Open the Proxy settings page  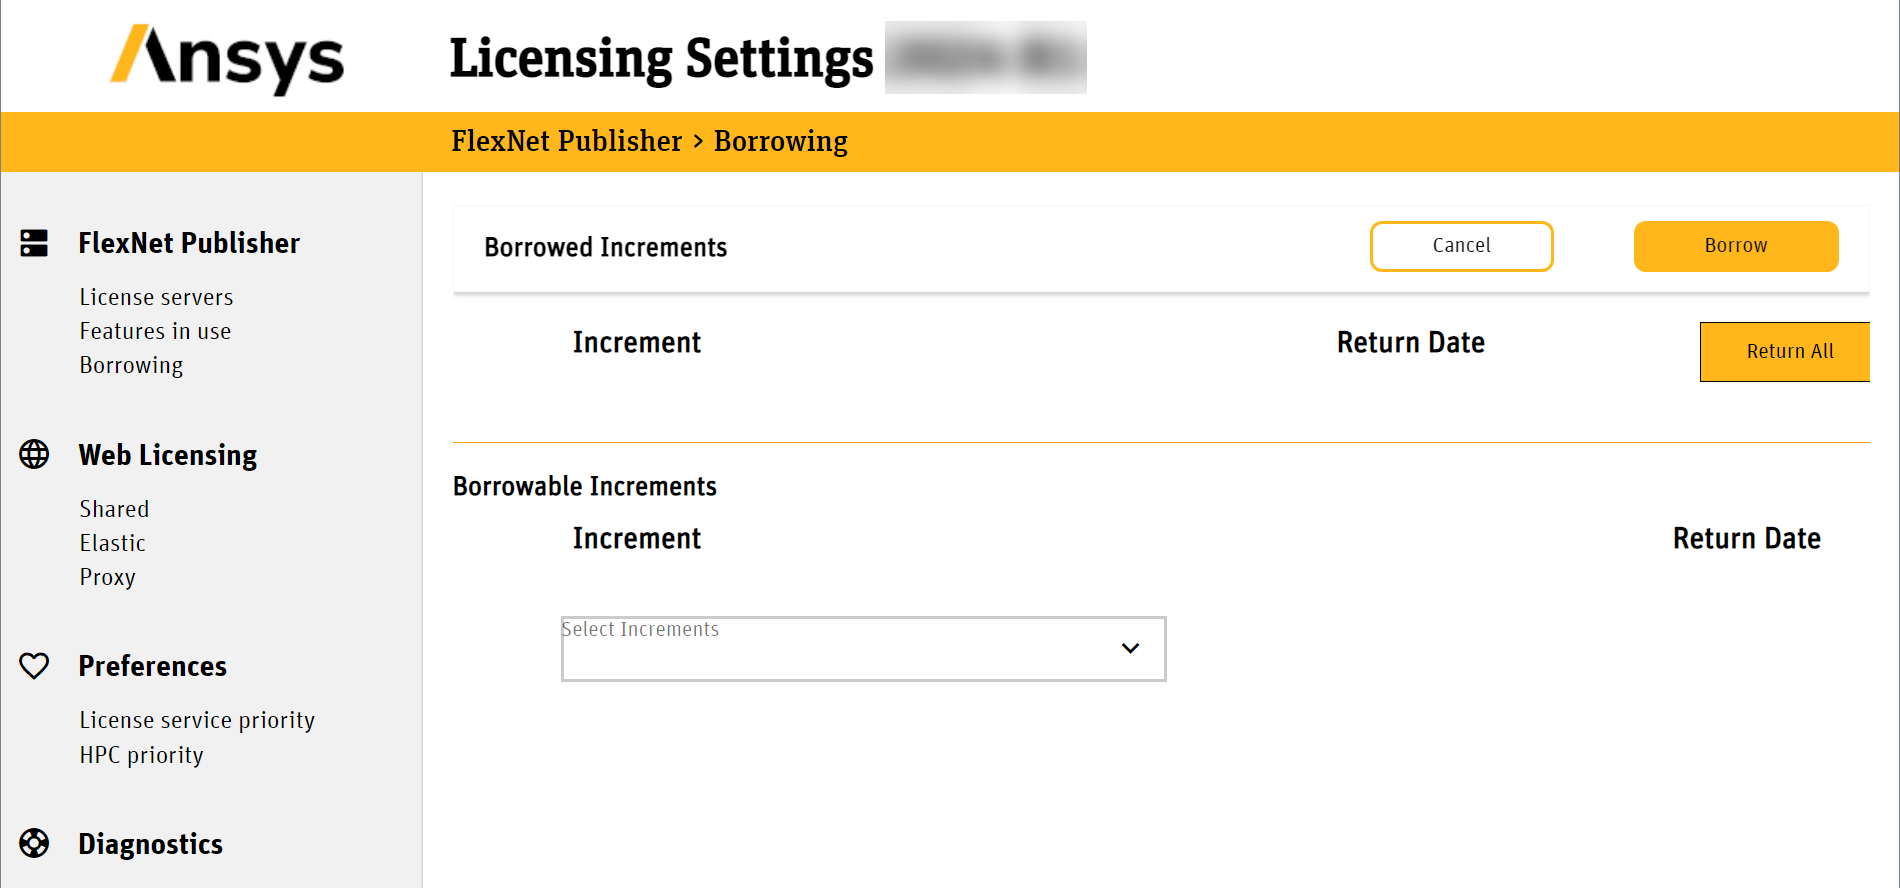107,577
